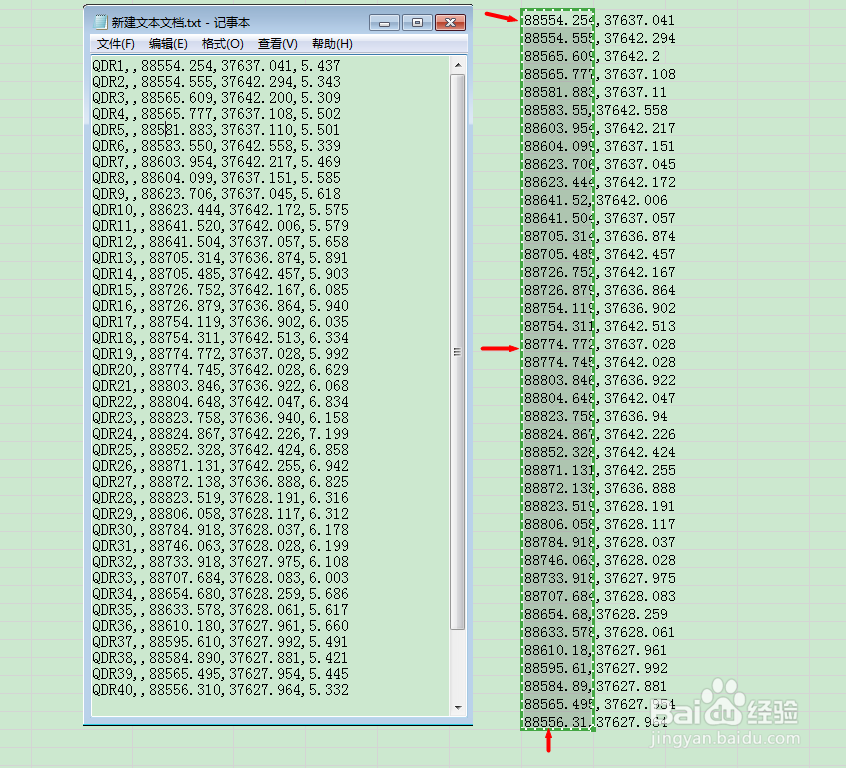Viewport: 846px width, 768px height.
Task: Select spreadsheet cell 88852.328,37642.424
Action: pos(558,452)
